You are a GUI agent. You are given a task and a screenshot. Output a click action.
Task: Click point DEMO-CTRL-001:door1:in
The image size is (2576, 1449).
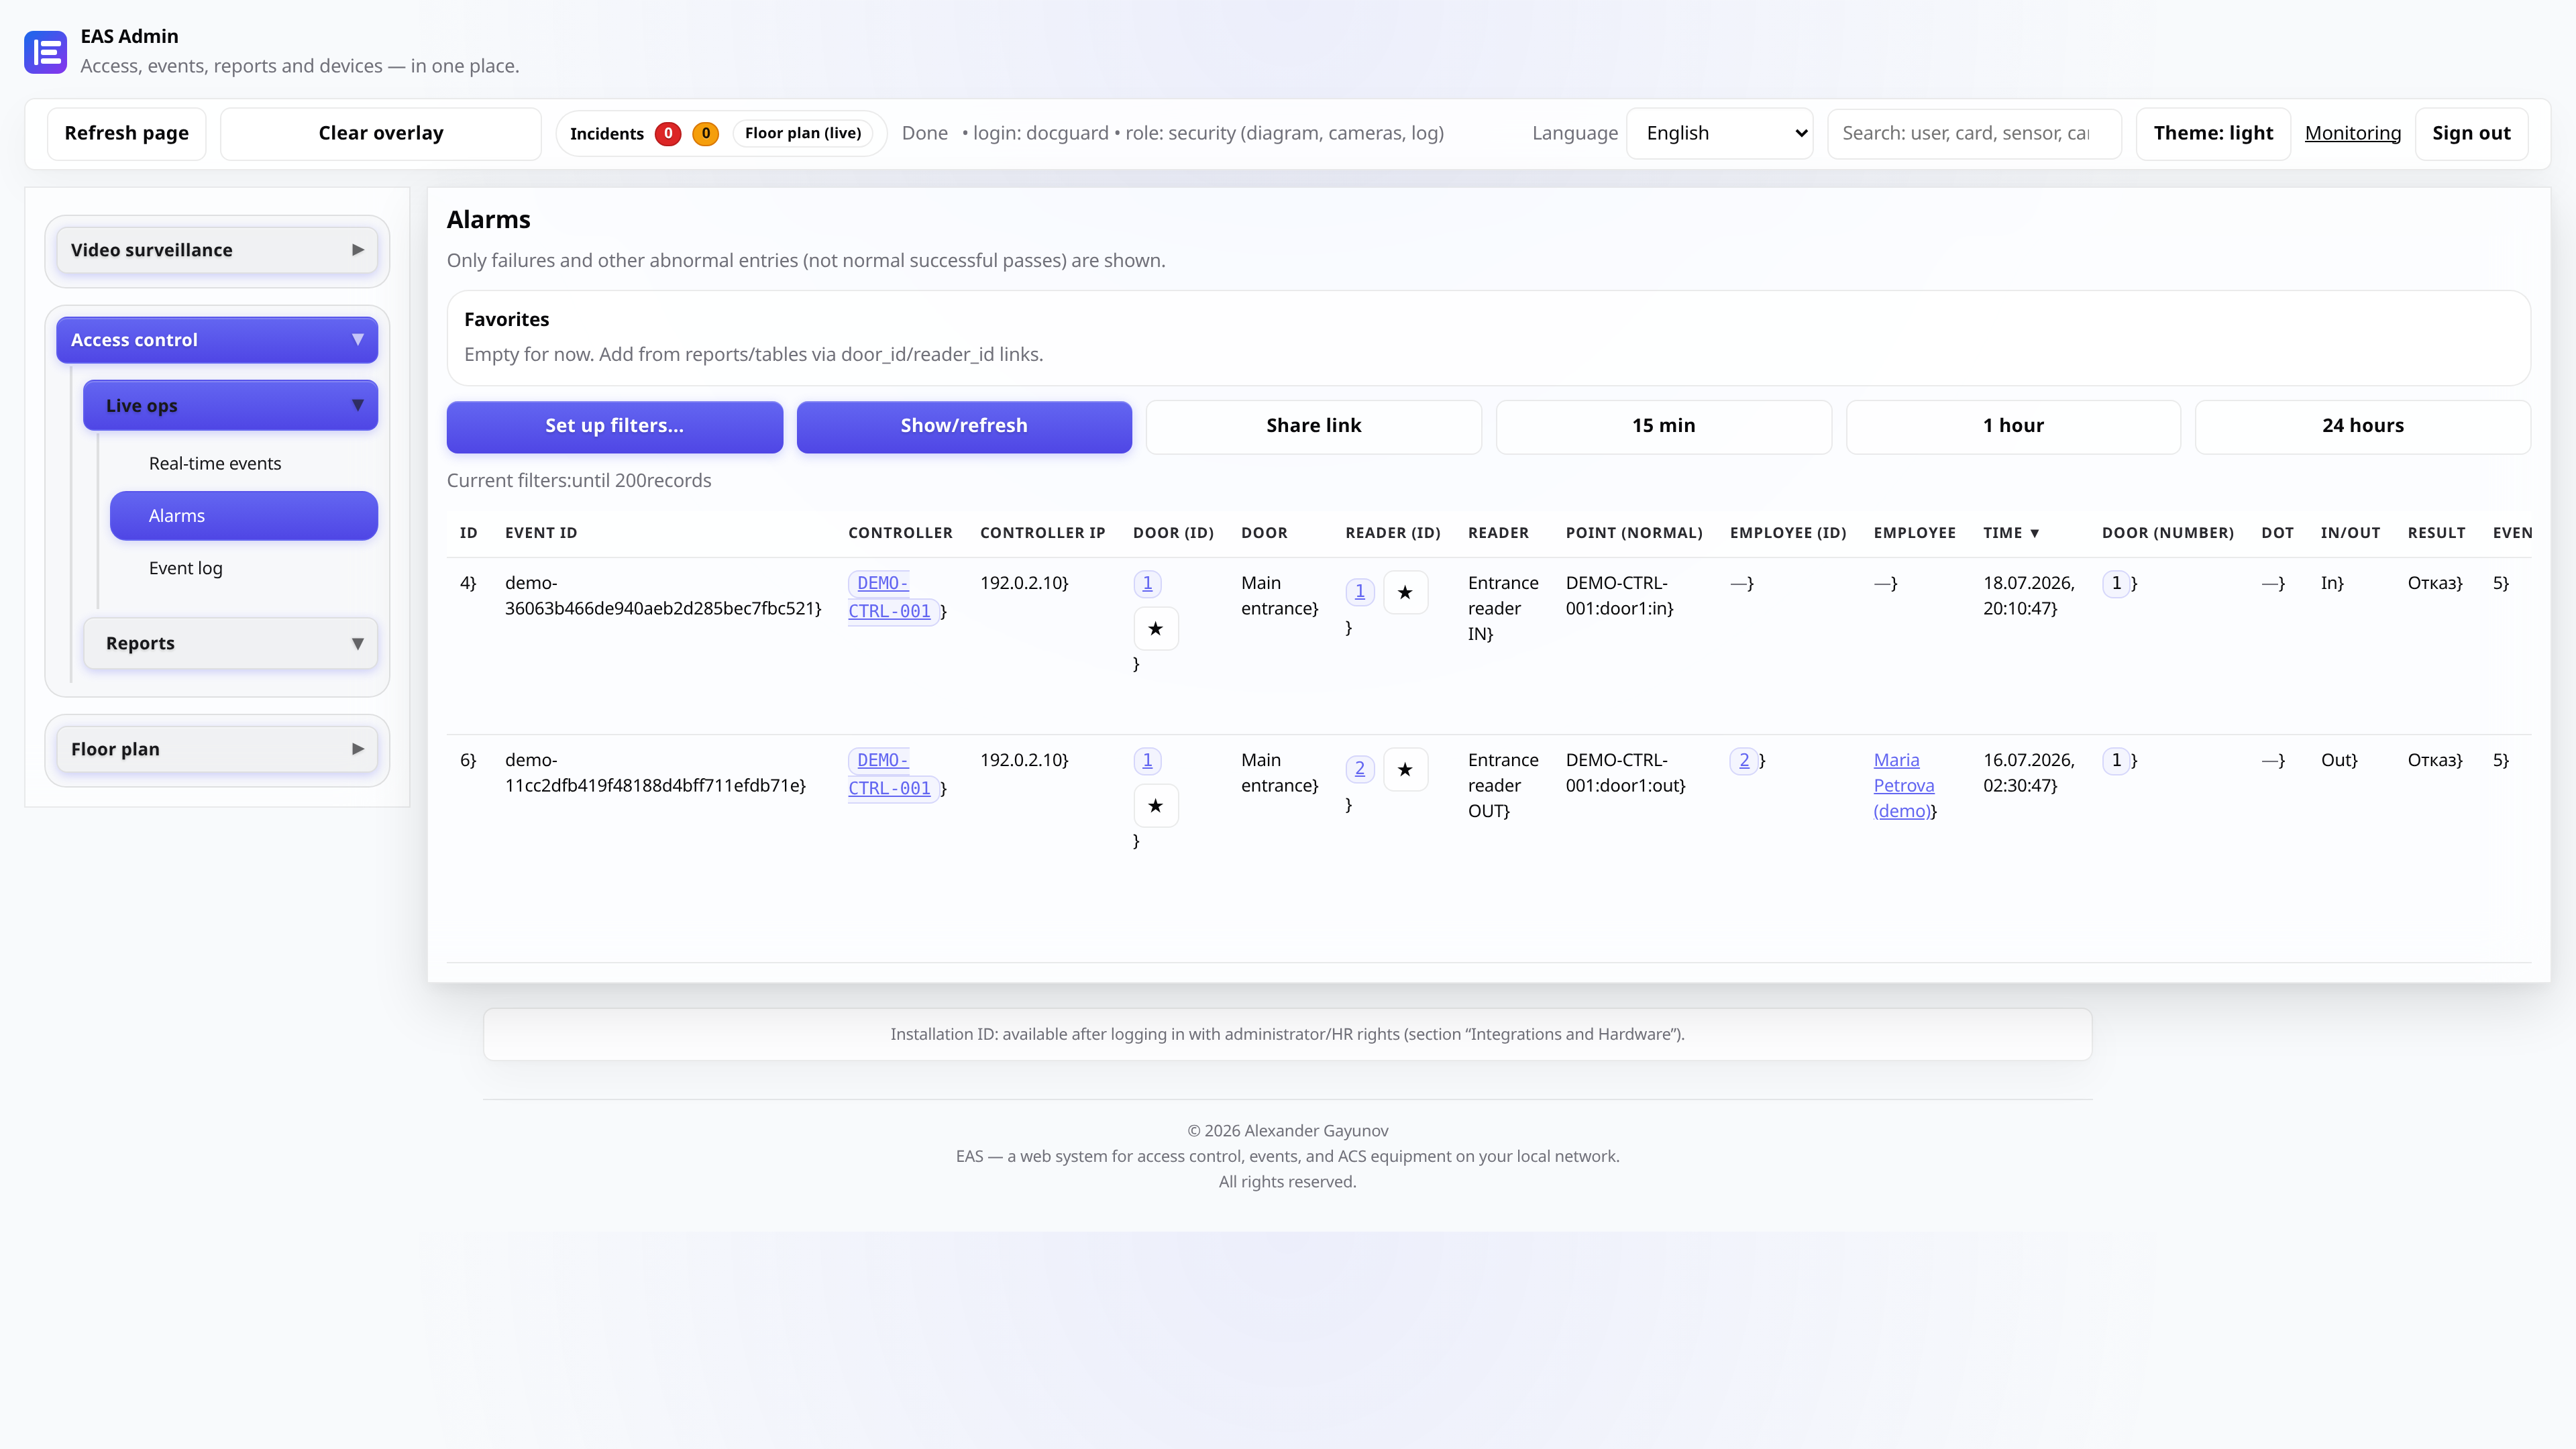tap(1620, 596)
